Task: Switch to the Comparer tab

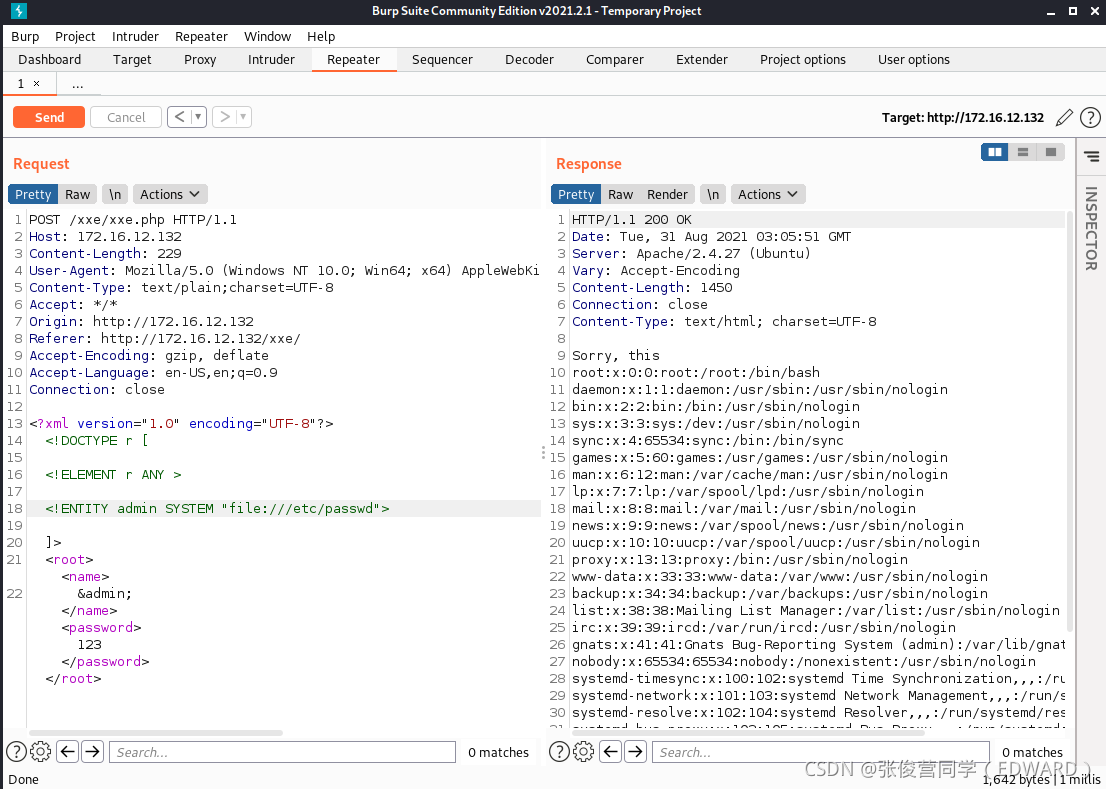Action: point(614,60)
